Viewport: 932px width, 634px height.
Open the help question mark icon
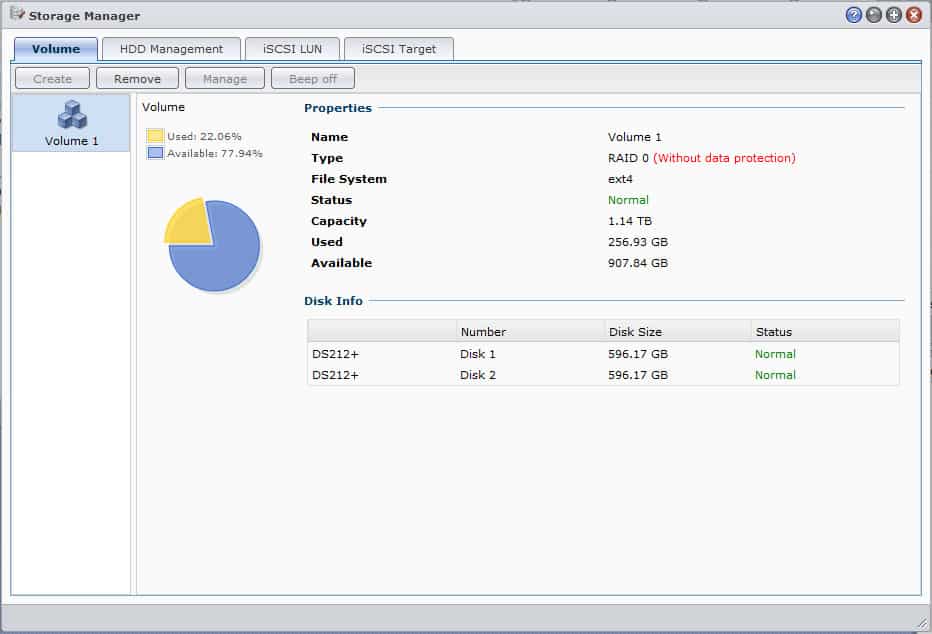pos(854,15)
